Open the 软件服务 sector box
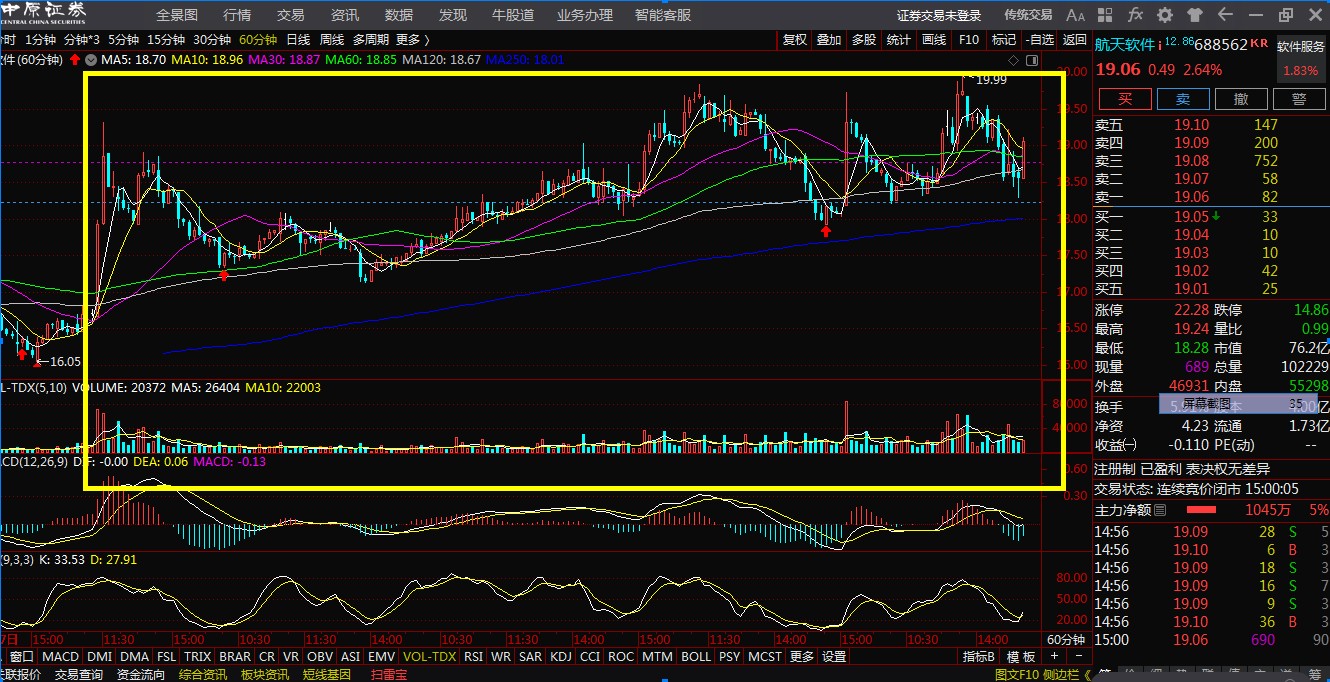The height and width of the screenshot is (682, 1330). tap(1301, 59)
